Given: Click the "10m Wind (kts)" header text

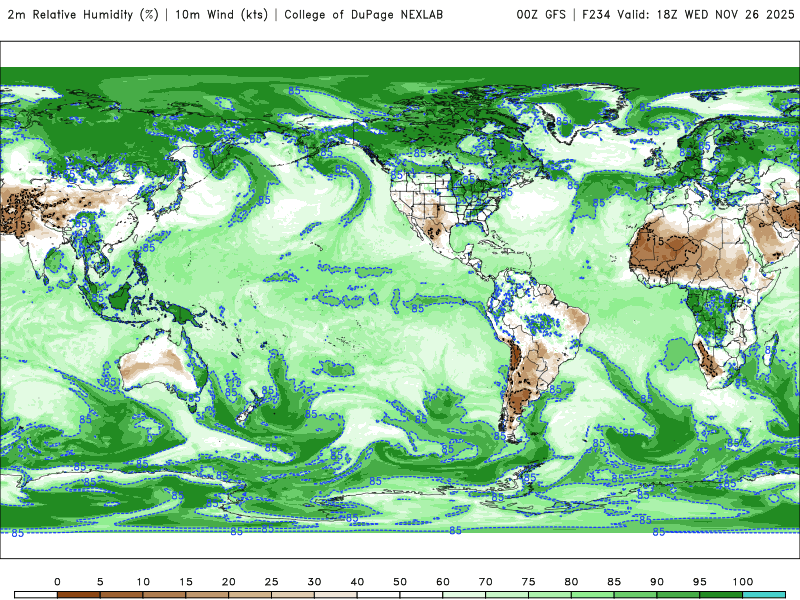Looking at the screenshot, I should (x=221, y=15).
